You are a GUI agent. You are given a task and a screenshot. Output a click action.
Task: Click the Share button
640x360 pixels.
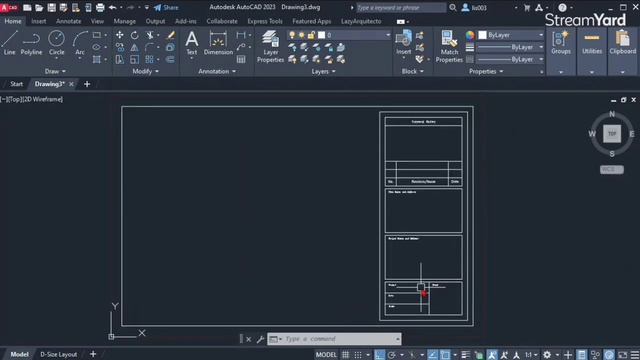coord(166,7)
